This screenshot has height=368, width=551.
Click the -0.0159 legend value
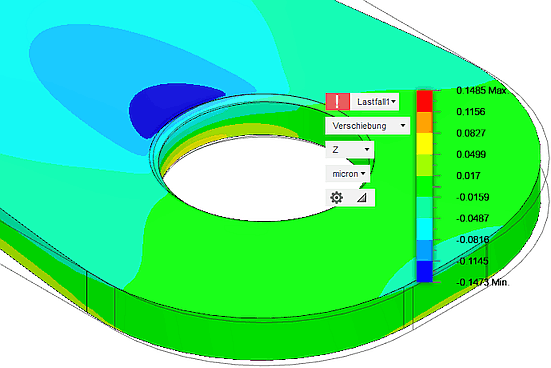point(473,197)
